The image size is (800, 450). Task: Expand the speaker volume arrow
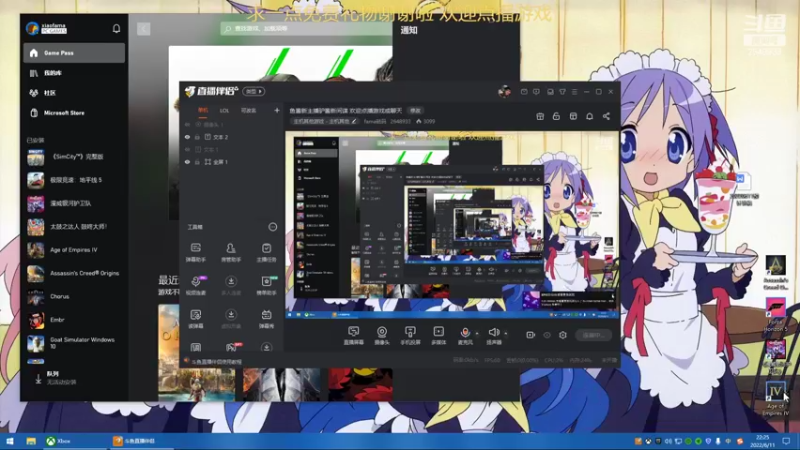click(x=506, y=334)
